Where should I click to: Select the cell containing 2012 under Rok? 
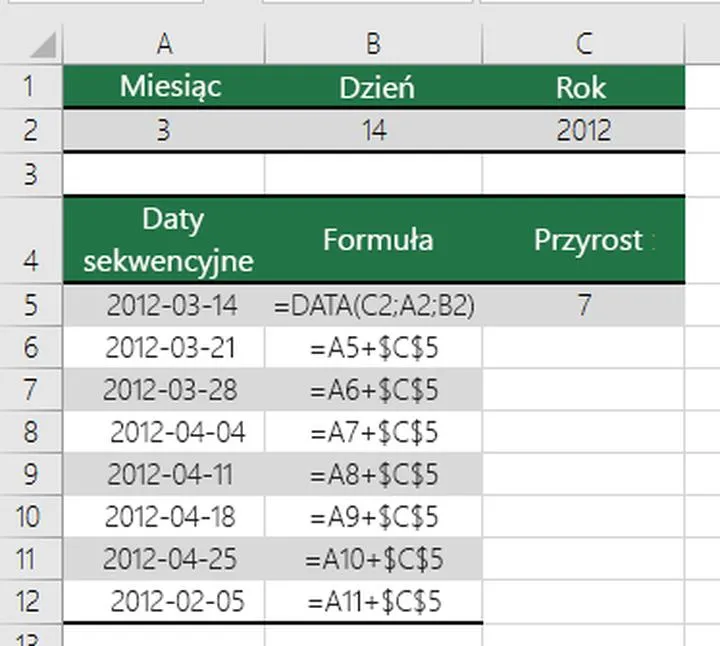[x=583, y=131]
